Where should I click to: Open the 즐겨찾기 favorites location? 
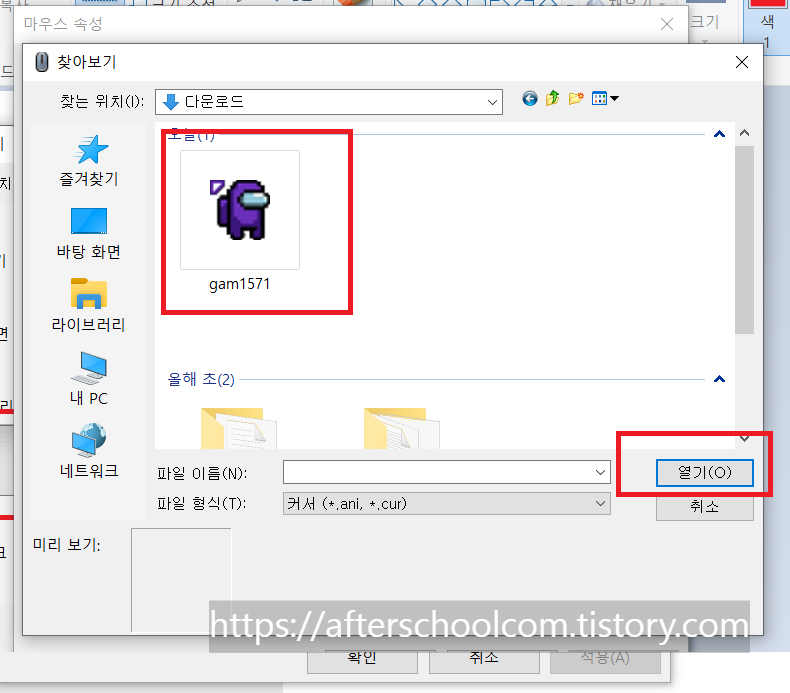(x=89, y=161)
